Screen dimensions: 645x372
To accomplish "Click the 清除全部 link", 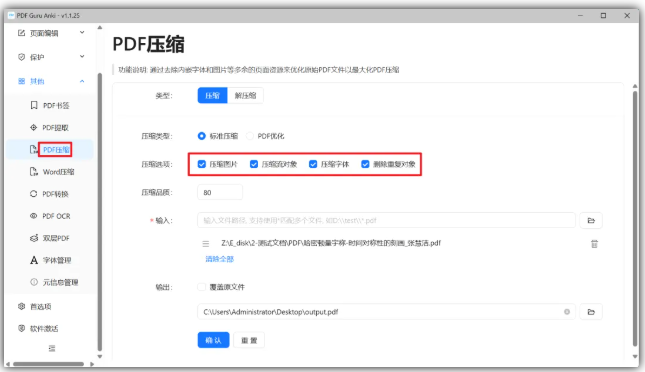I will click(220, 259).
